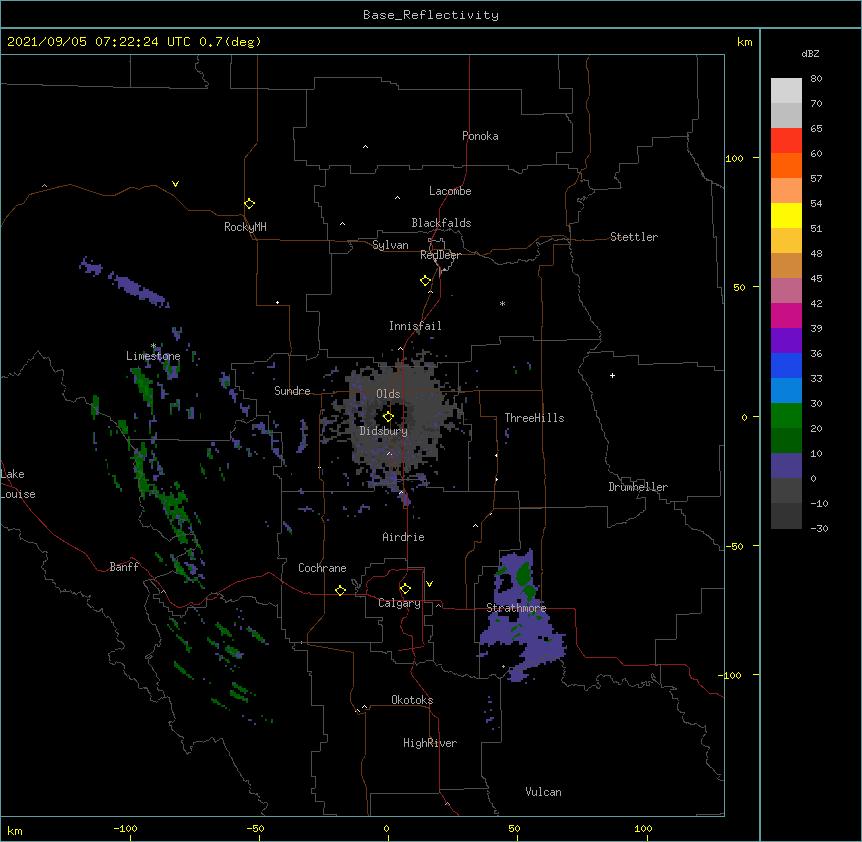Screen dimensions: 862x842
Task: Select the yellow diamond between Olds and Didsbury
Action: pyautogui.click(x=388, y=416)
